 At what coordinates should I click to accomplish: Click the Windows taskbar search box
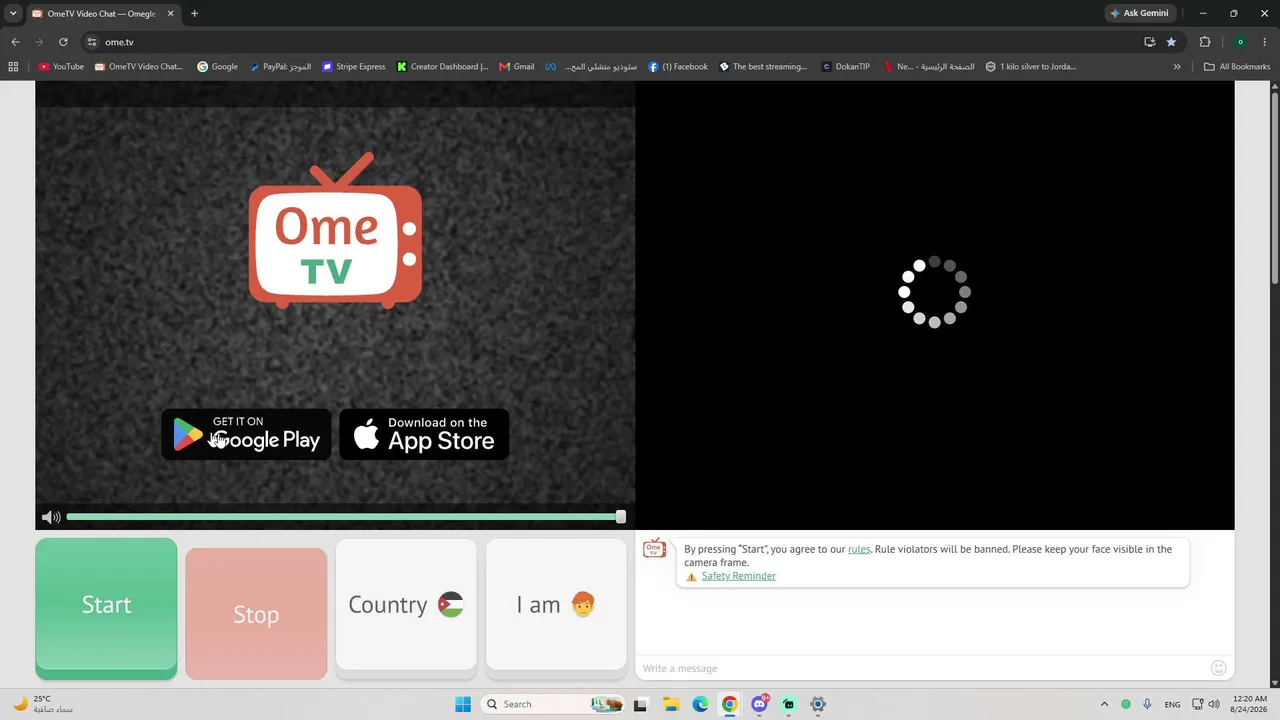553,704
